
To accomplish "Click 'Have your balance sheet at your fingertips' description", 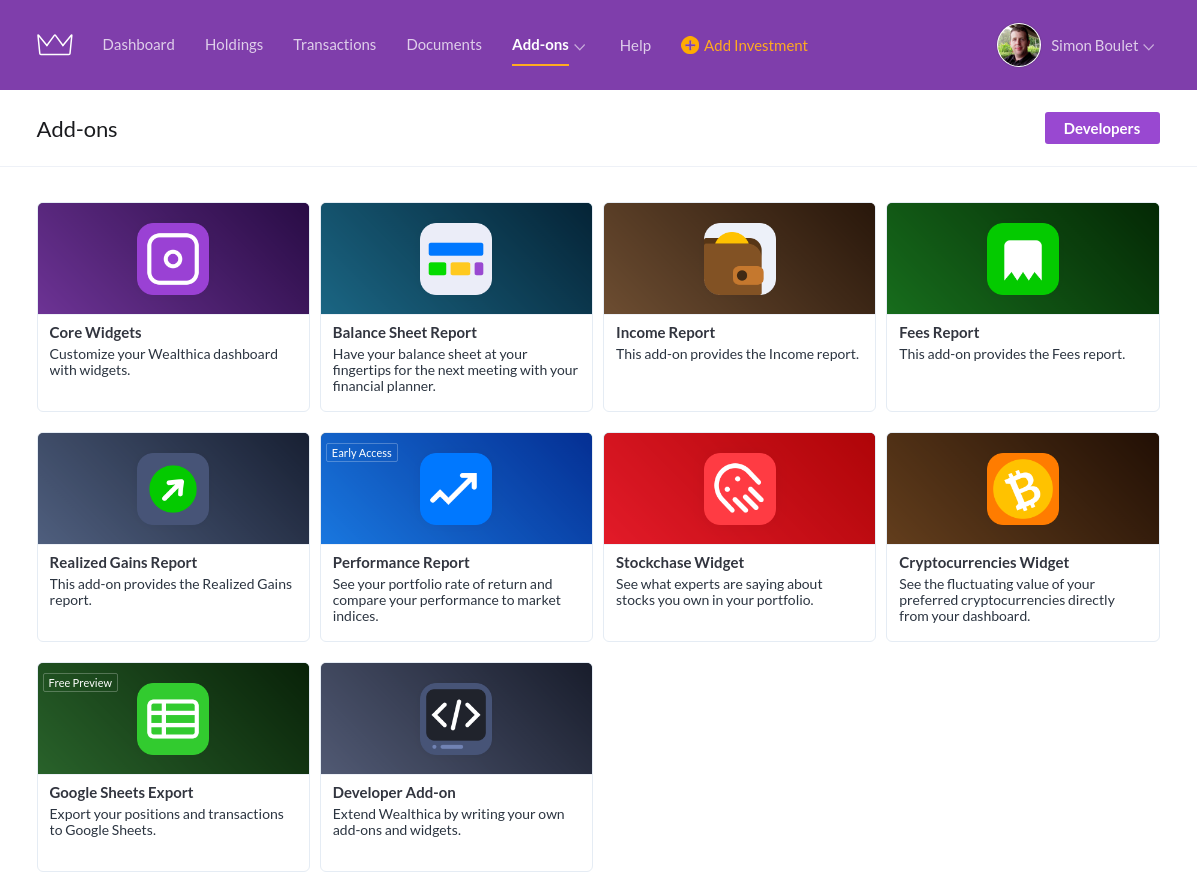I will 455,370.
